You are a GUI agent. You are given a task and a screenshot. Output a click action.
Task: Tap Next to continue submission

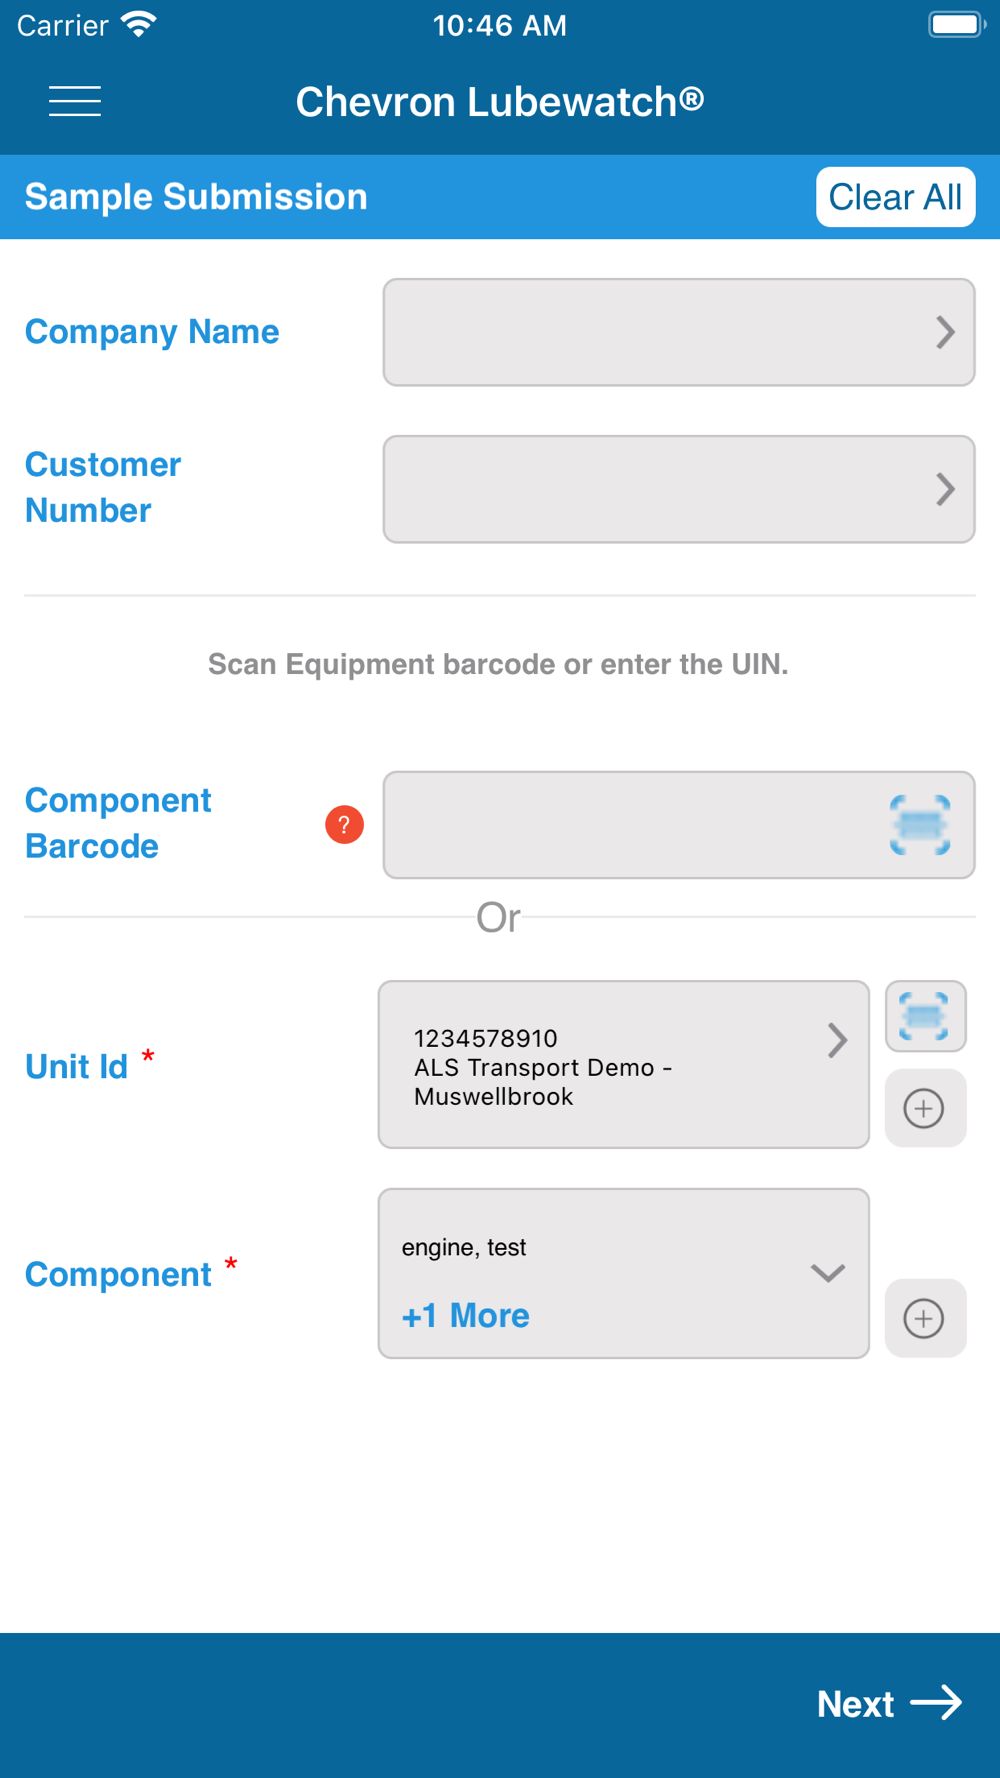click(856, 1704)
